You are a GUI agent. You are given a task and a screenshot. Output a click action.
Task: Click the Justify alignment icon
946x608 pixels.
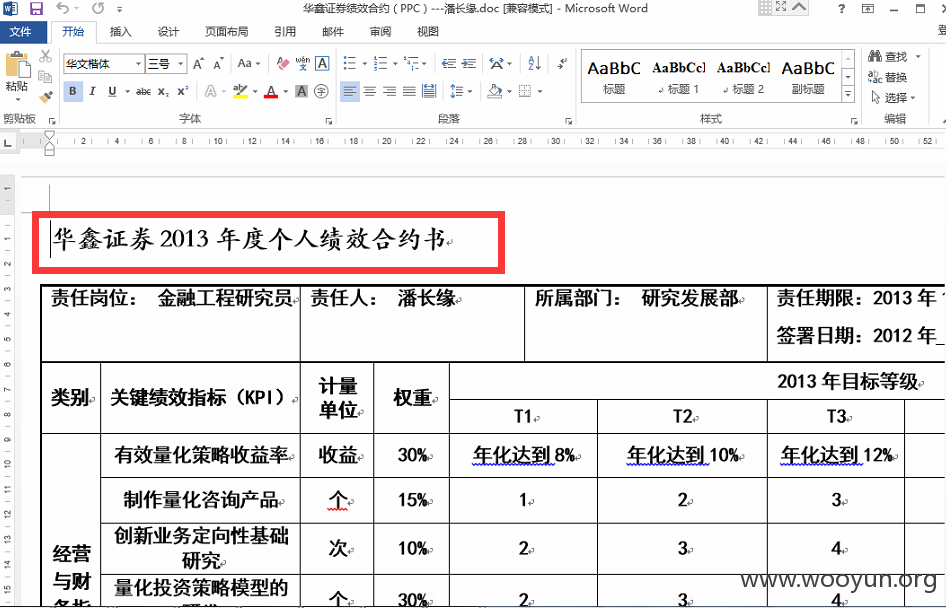[x=410, y=91]
